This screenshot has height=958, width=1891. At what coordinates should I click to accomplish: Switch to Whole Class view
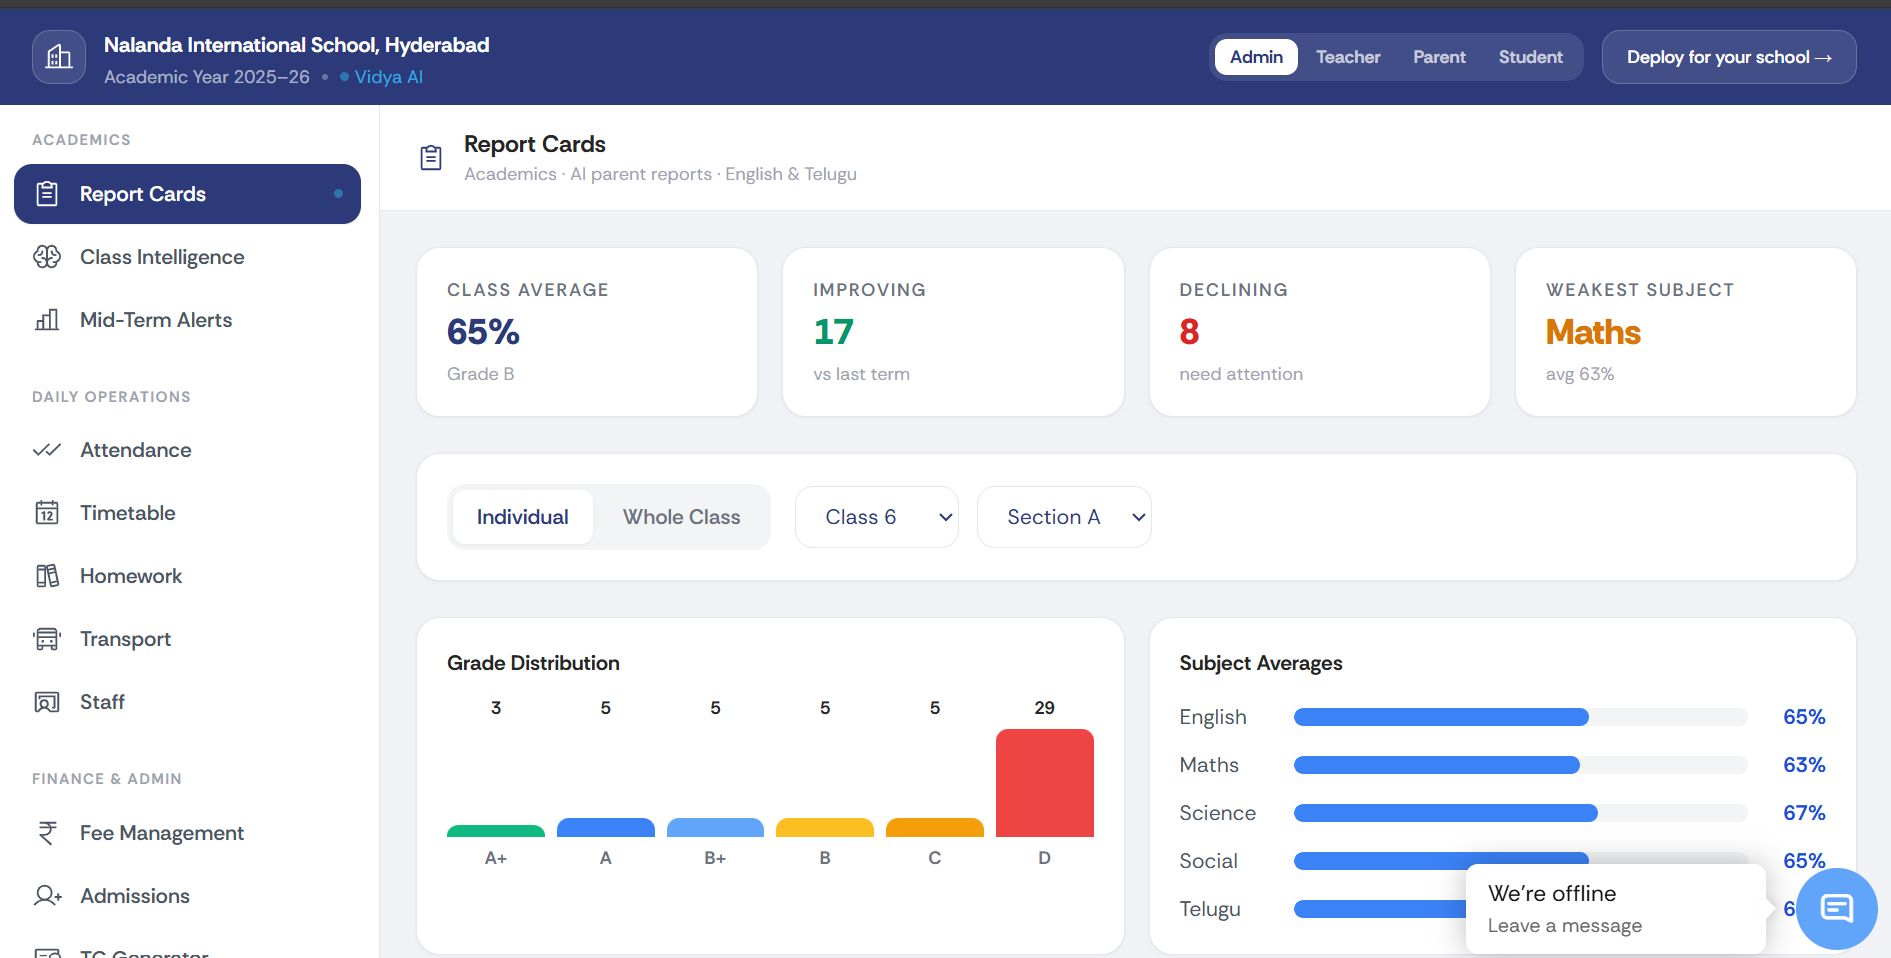pos(682,517)
